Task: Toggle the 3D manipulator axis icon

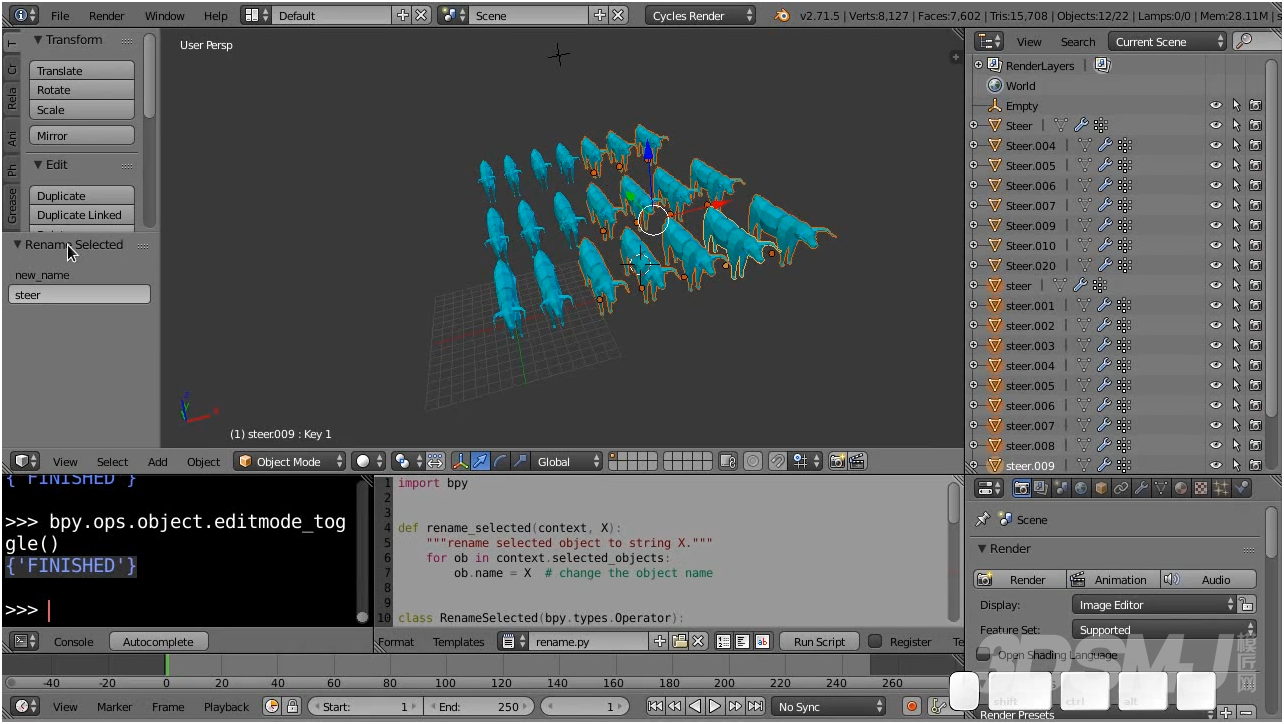Action: [461, 461]
